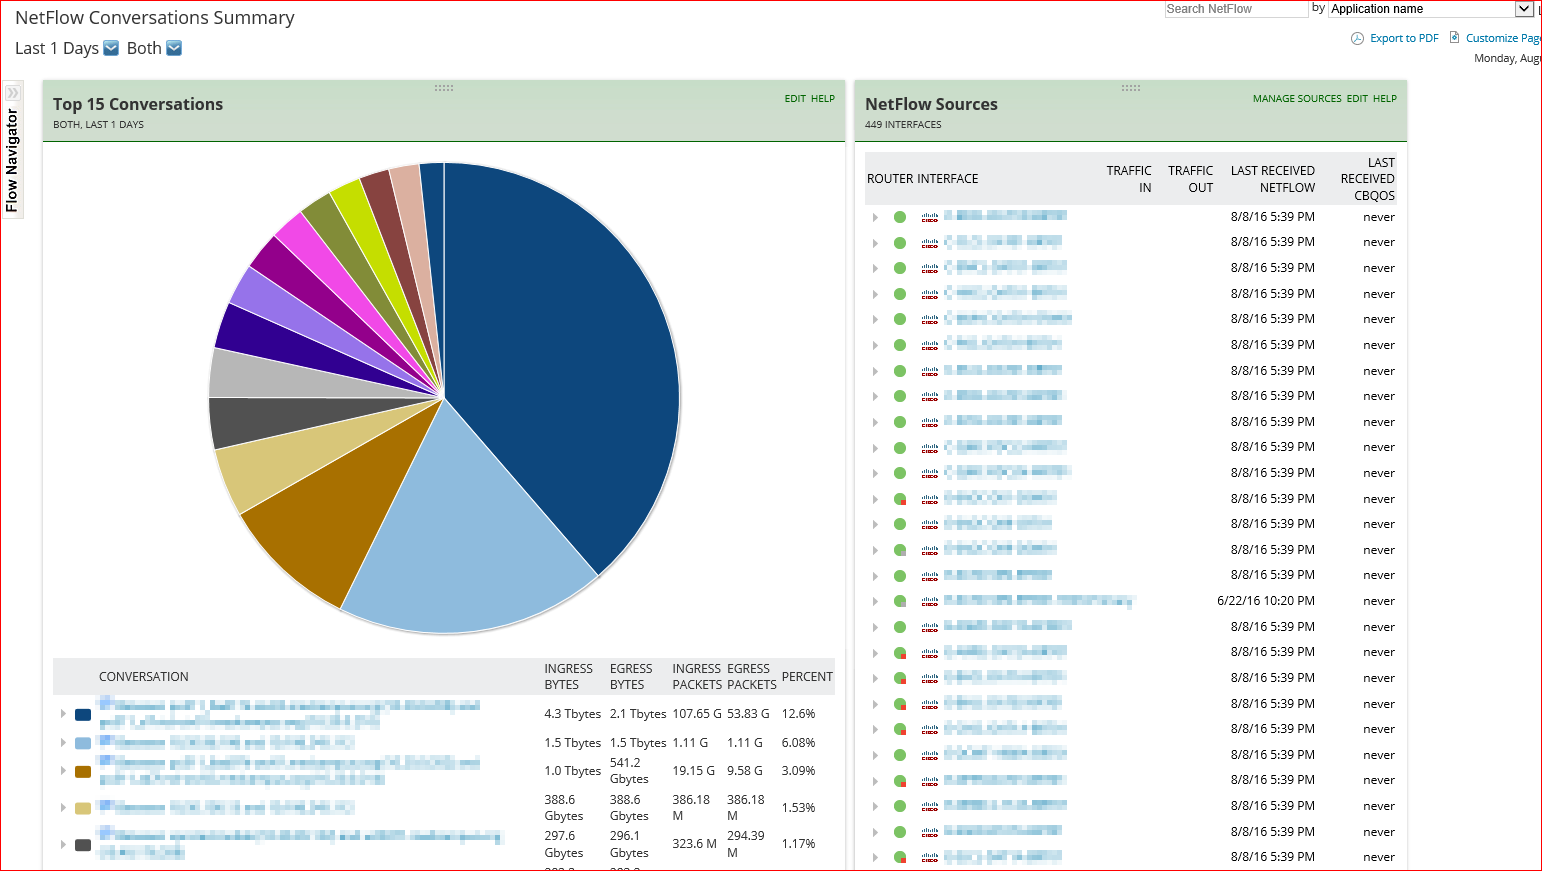Click the Search NetFlow input field
The height and width of the screenshot is (871, 1542).
[1237, 9]
